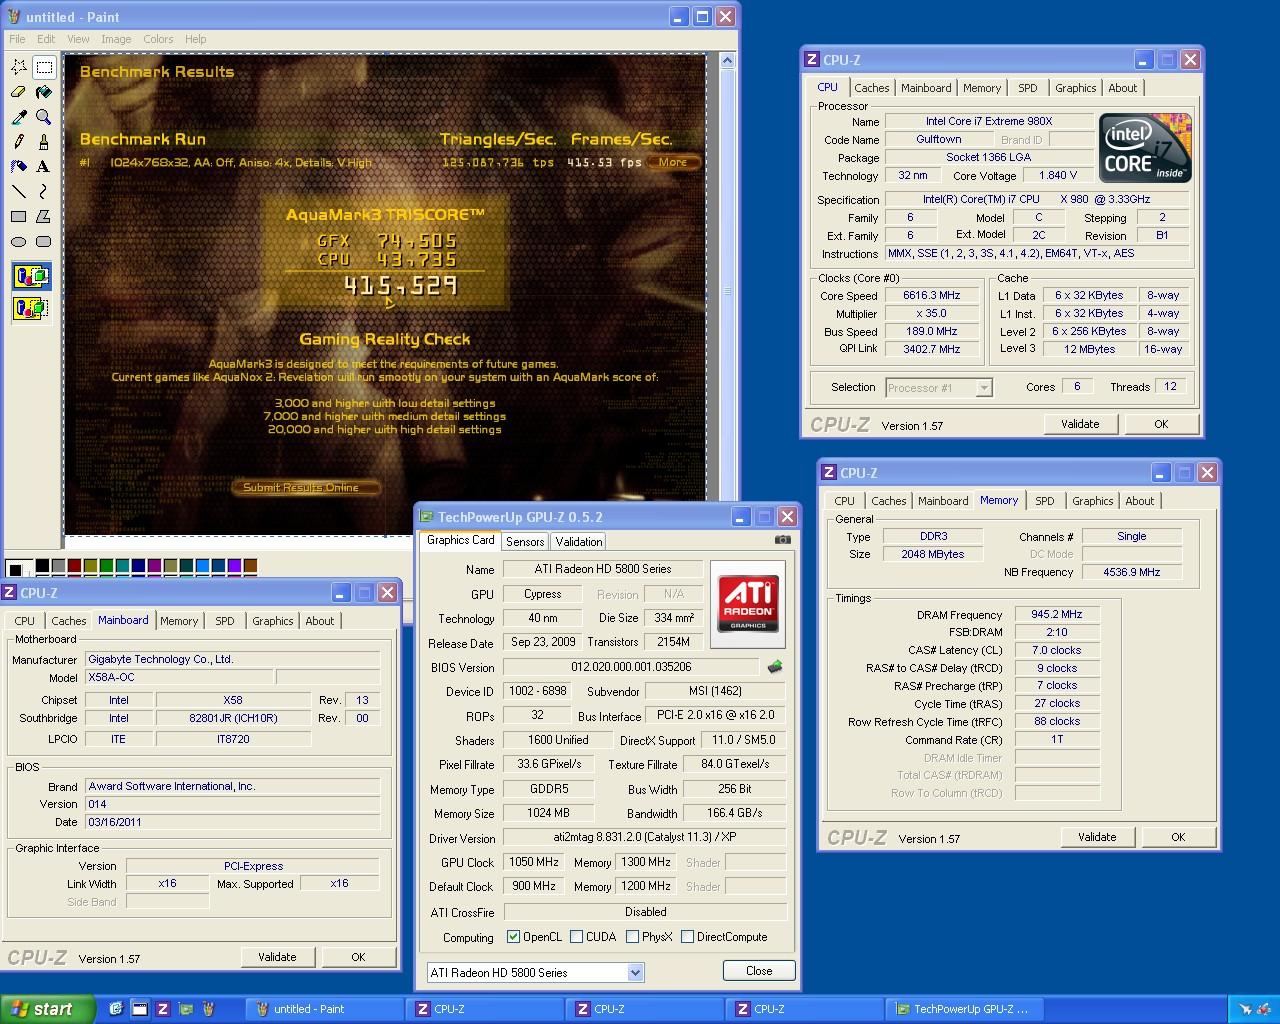Choose the Brush tool in Paint

click(x=44, y=141)
